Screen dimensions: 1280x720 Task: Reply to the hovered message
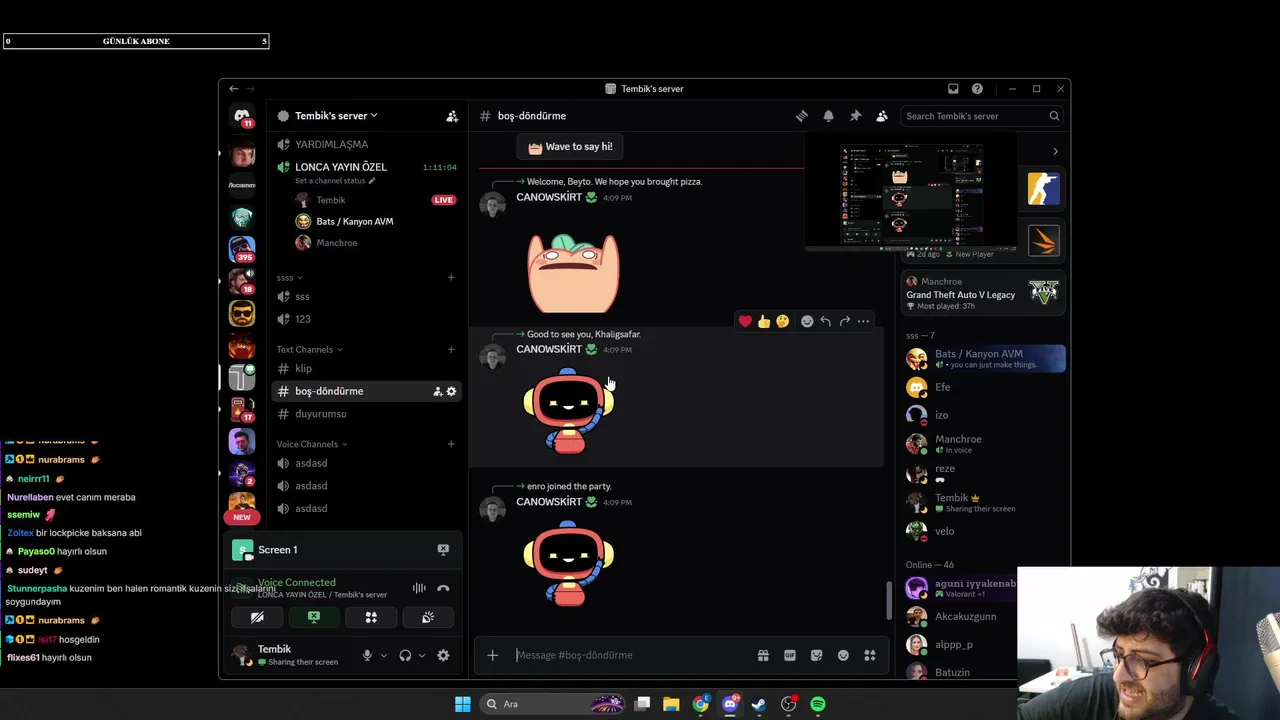point(825,321)
